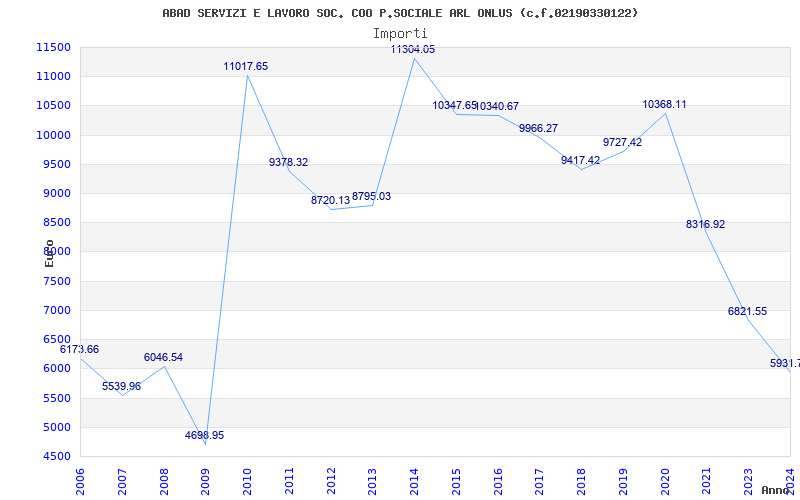Click the y-axis value 7000
This screenshot has height=500, width=800.
click(x=56, y=310)
